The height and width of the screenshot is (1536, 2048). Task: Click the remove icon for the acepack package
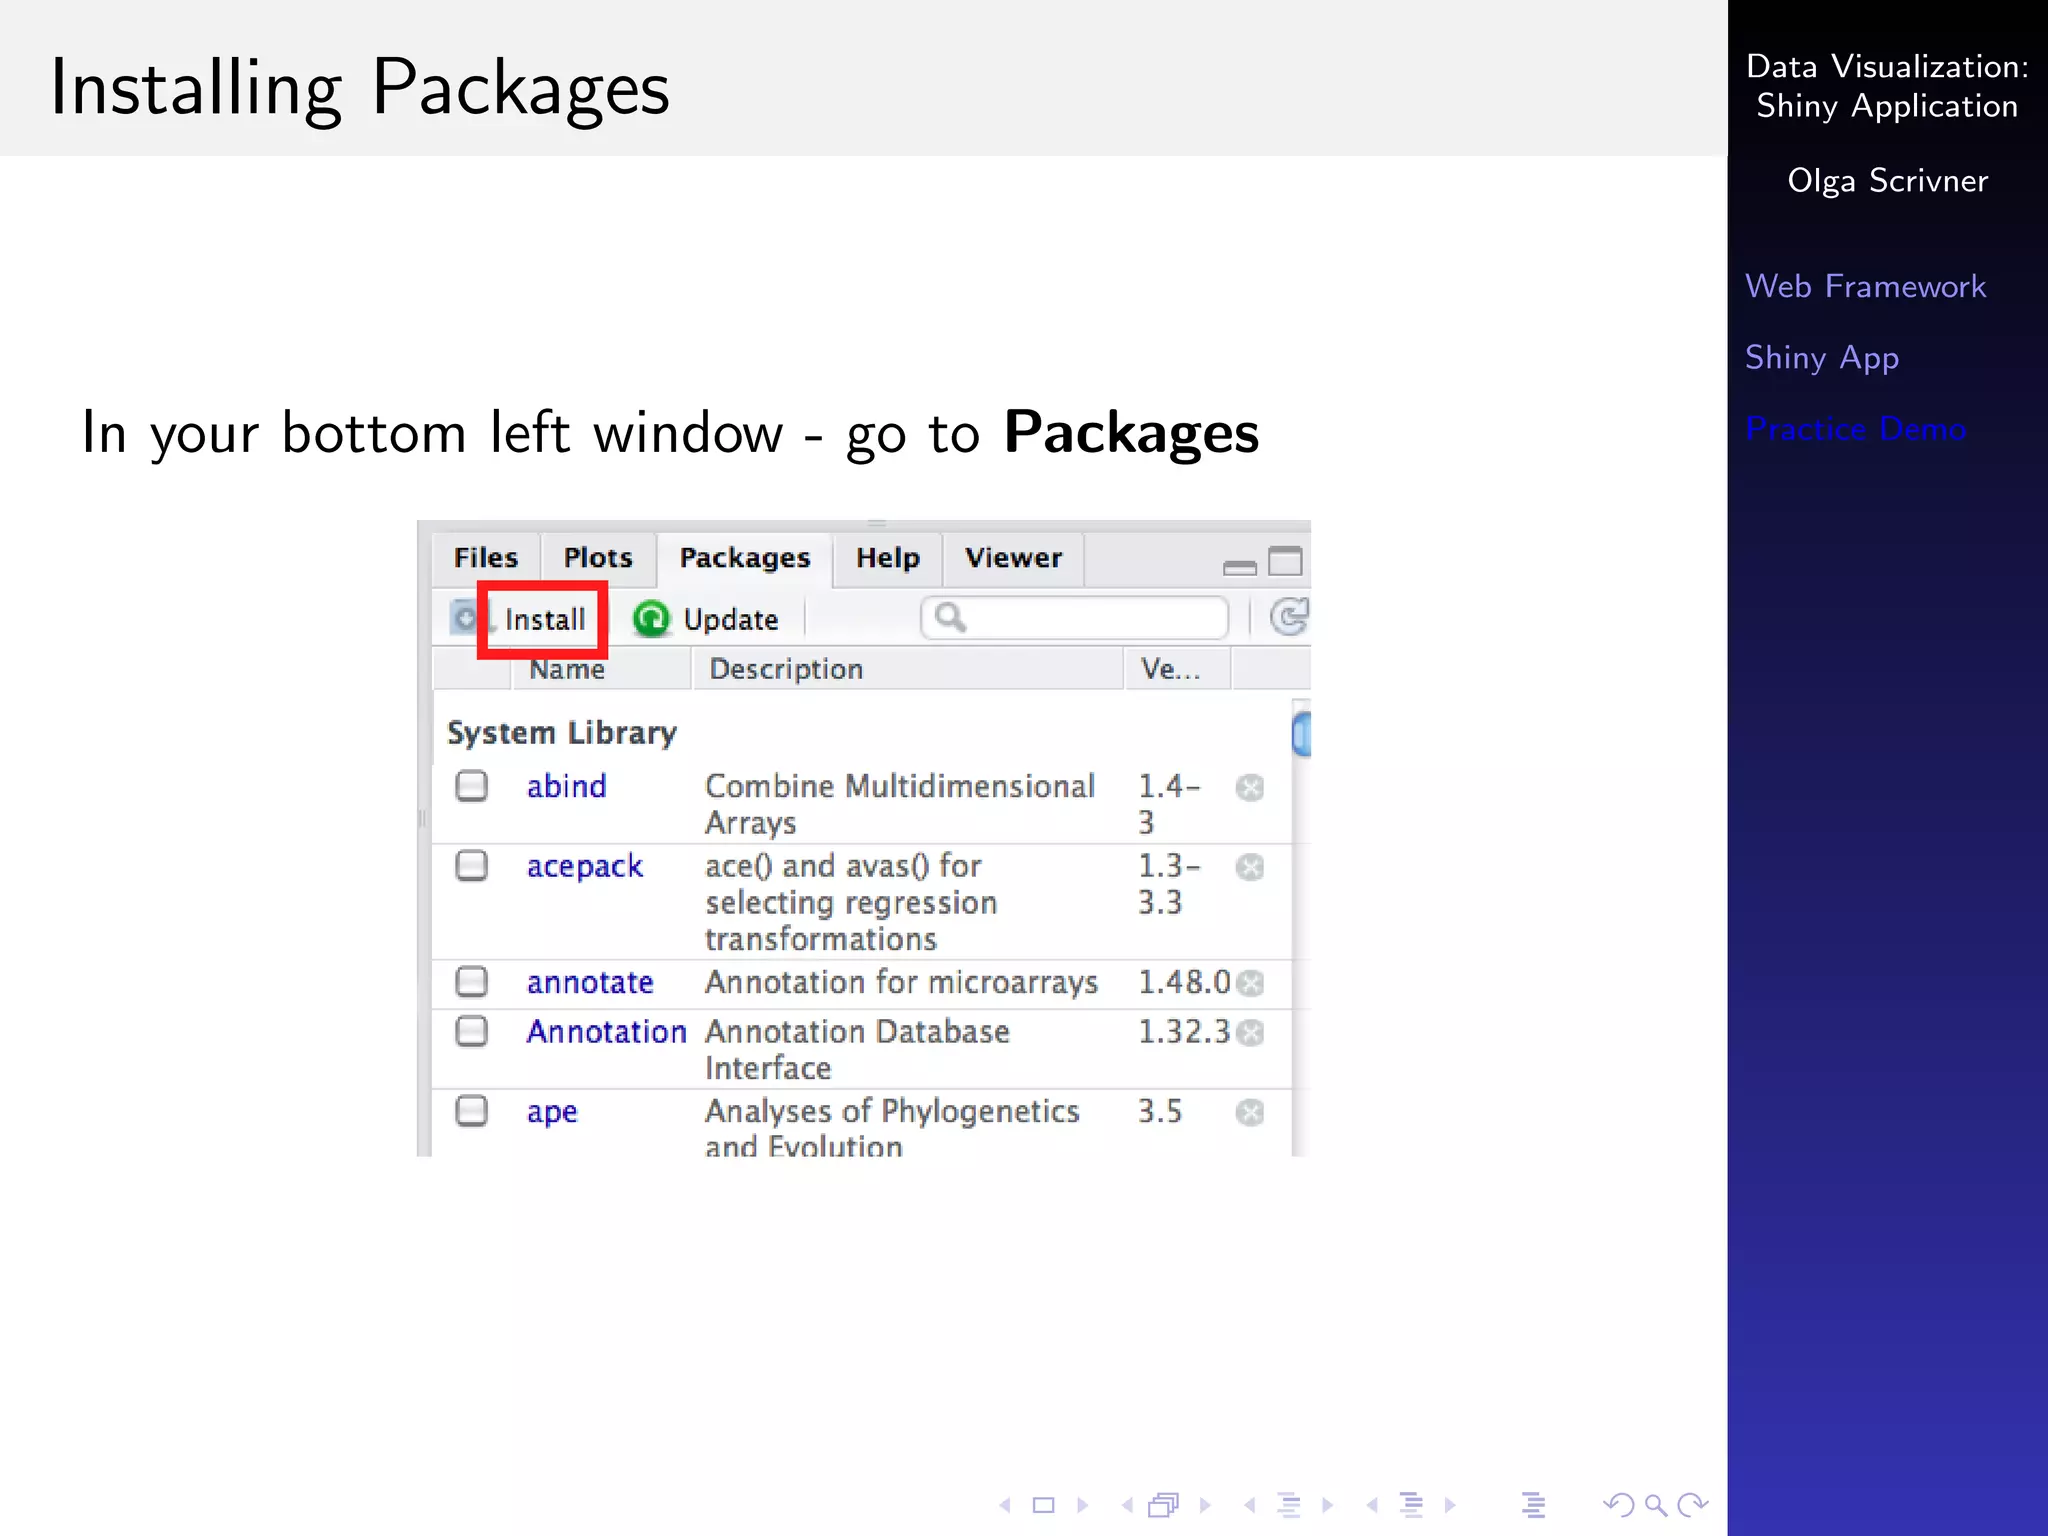tap(1249, 867)
